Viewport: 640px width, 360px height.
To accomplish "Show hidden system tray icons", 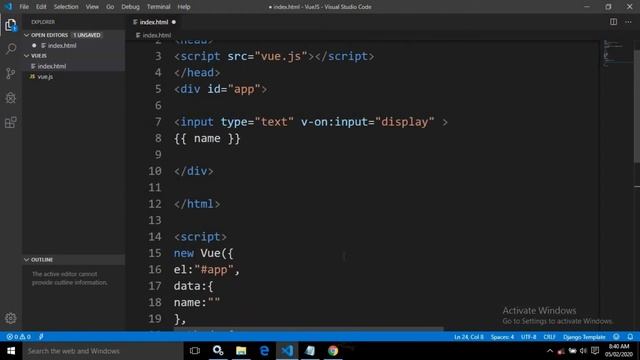I will pyautogui.click(x=550, y=351).
